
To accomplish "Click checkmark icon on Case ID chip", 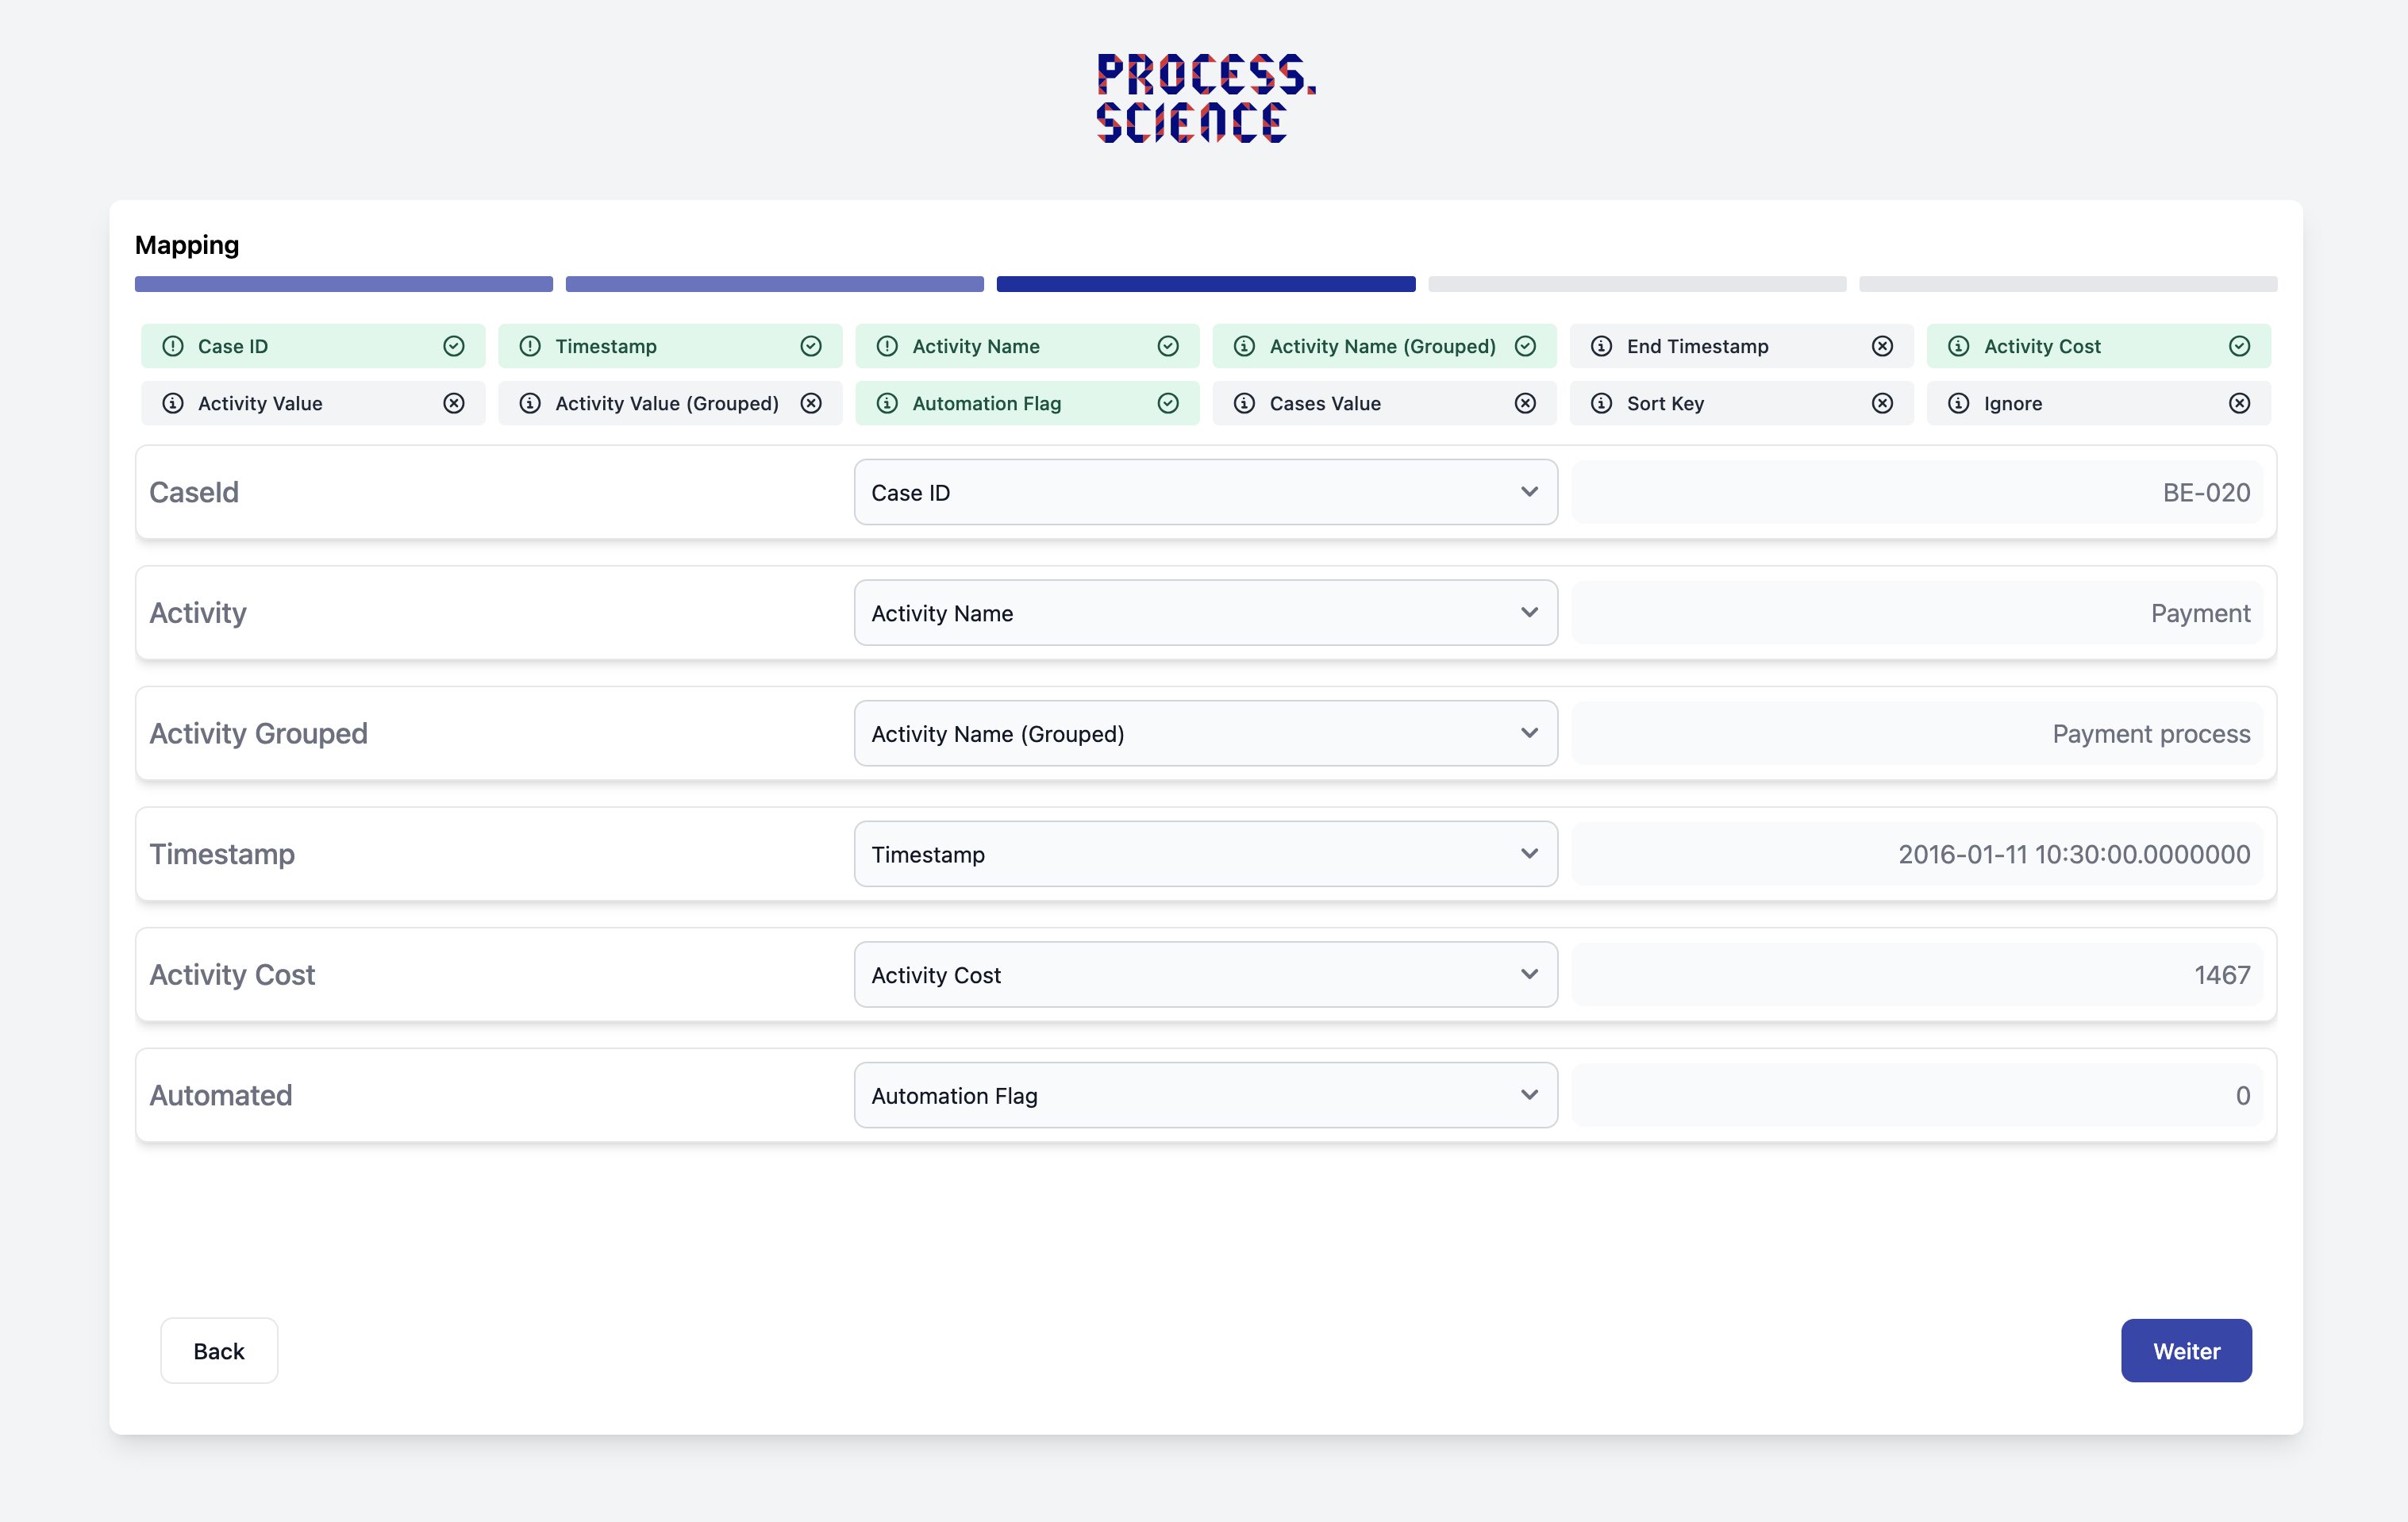I will click(454, 346).
